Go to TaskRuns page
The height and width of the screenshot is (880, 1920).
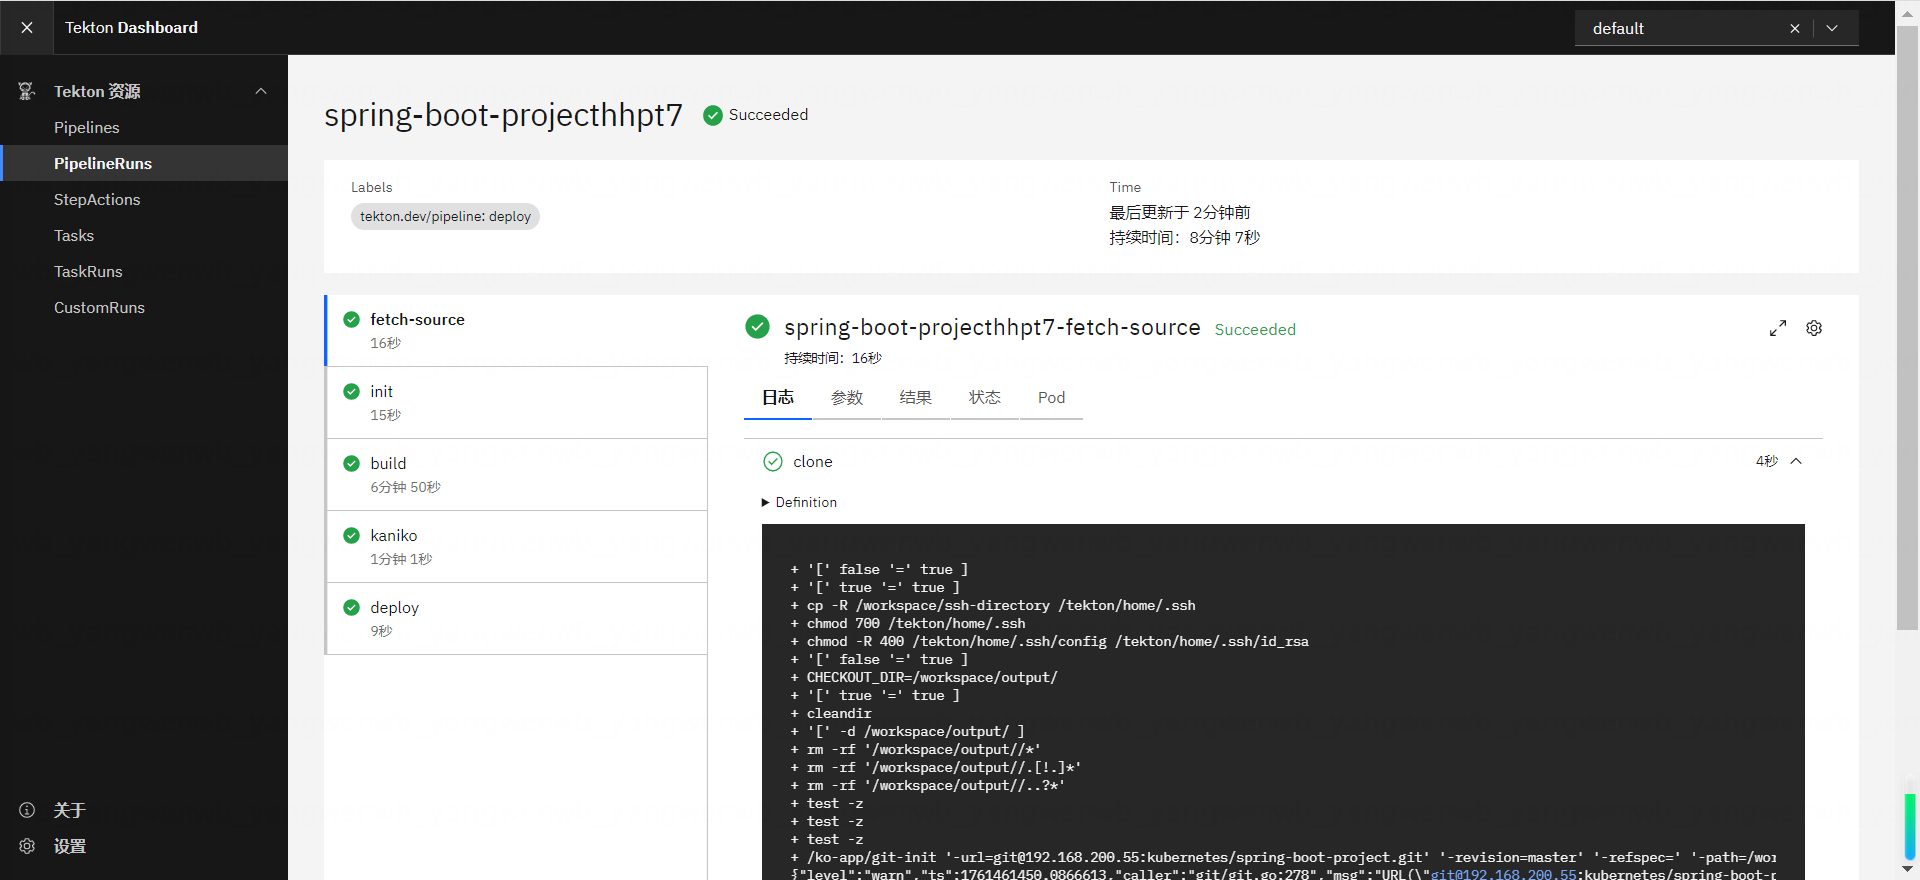88,272
